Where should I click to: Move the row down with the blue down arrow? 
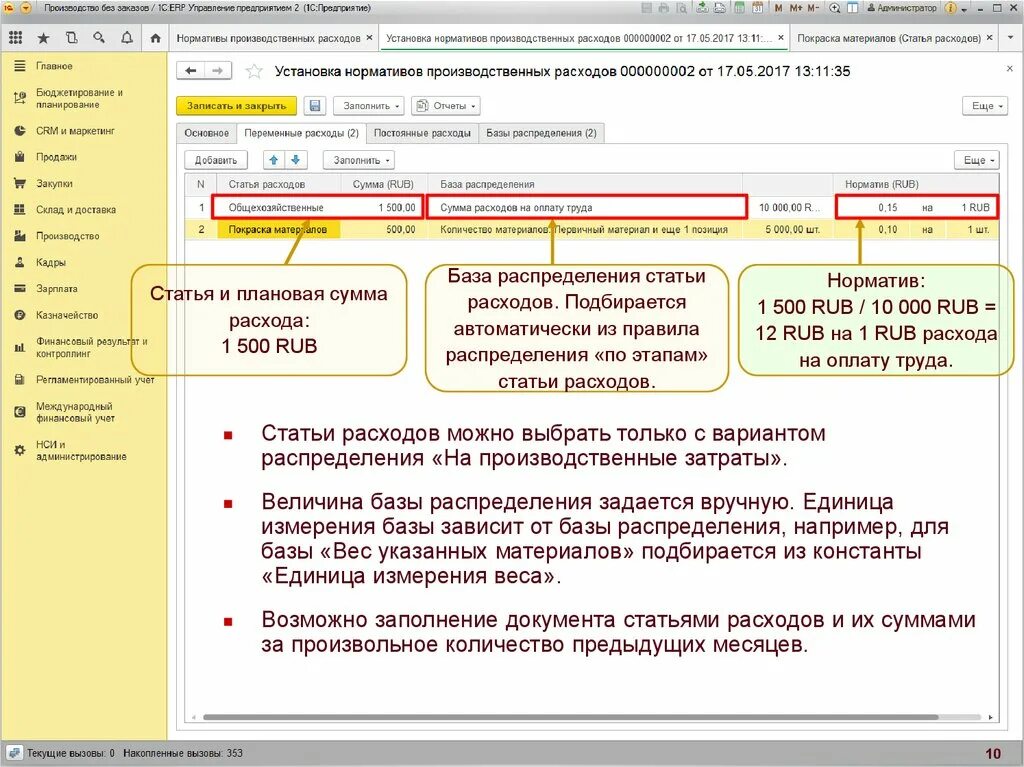pyautogui.click(x=295, y=160)
